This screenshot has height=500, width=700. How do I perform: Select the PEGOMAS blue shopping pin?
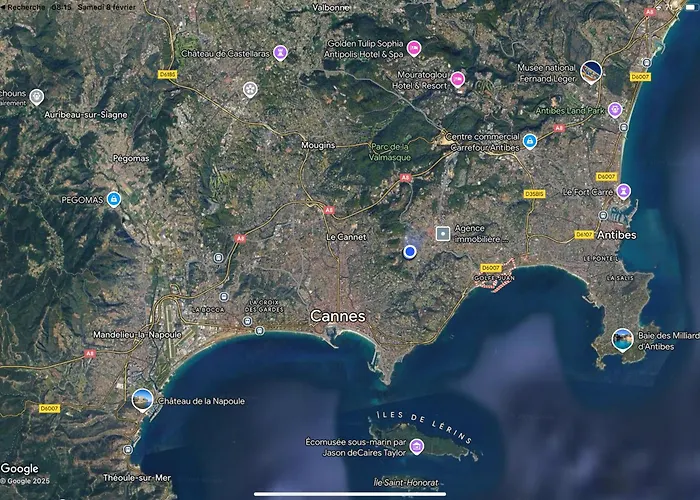pyautogui.click(x=114, y=199)
